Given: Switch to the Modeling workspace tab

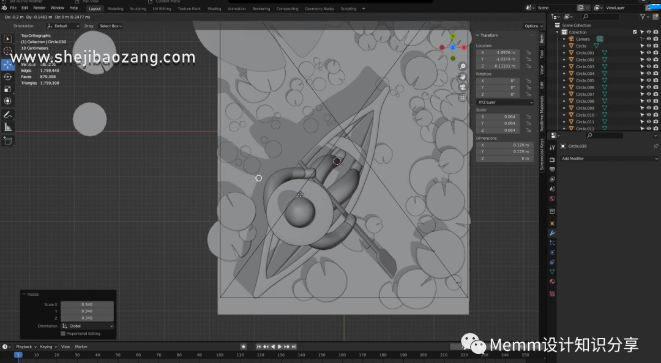Looking at the screenshot, I should click(x=115, y=8).
